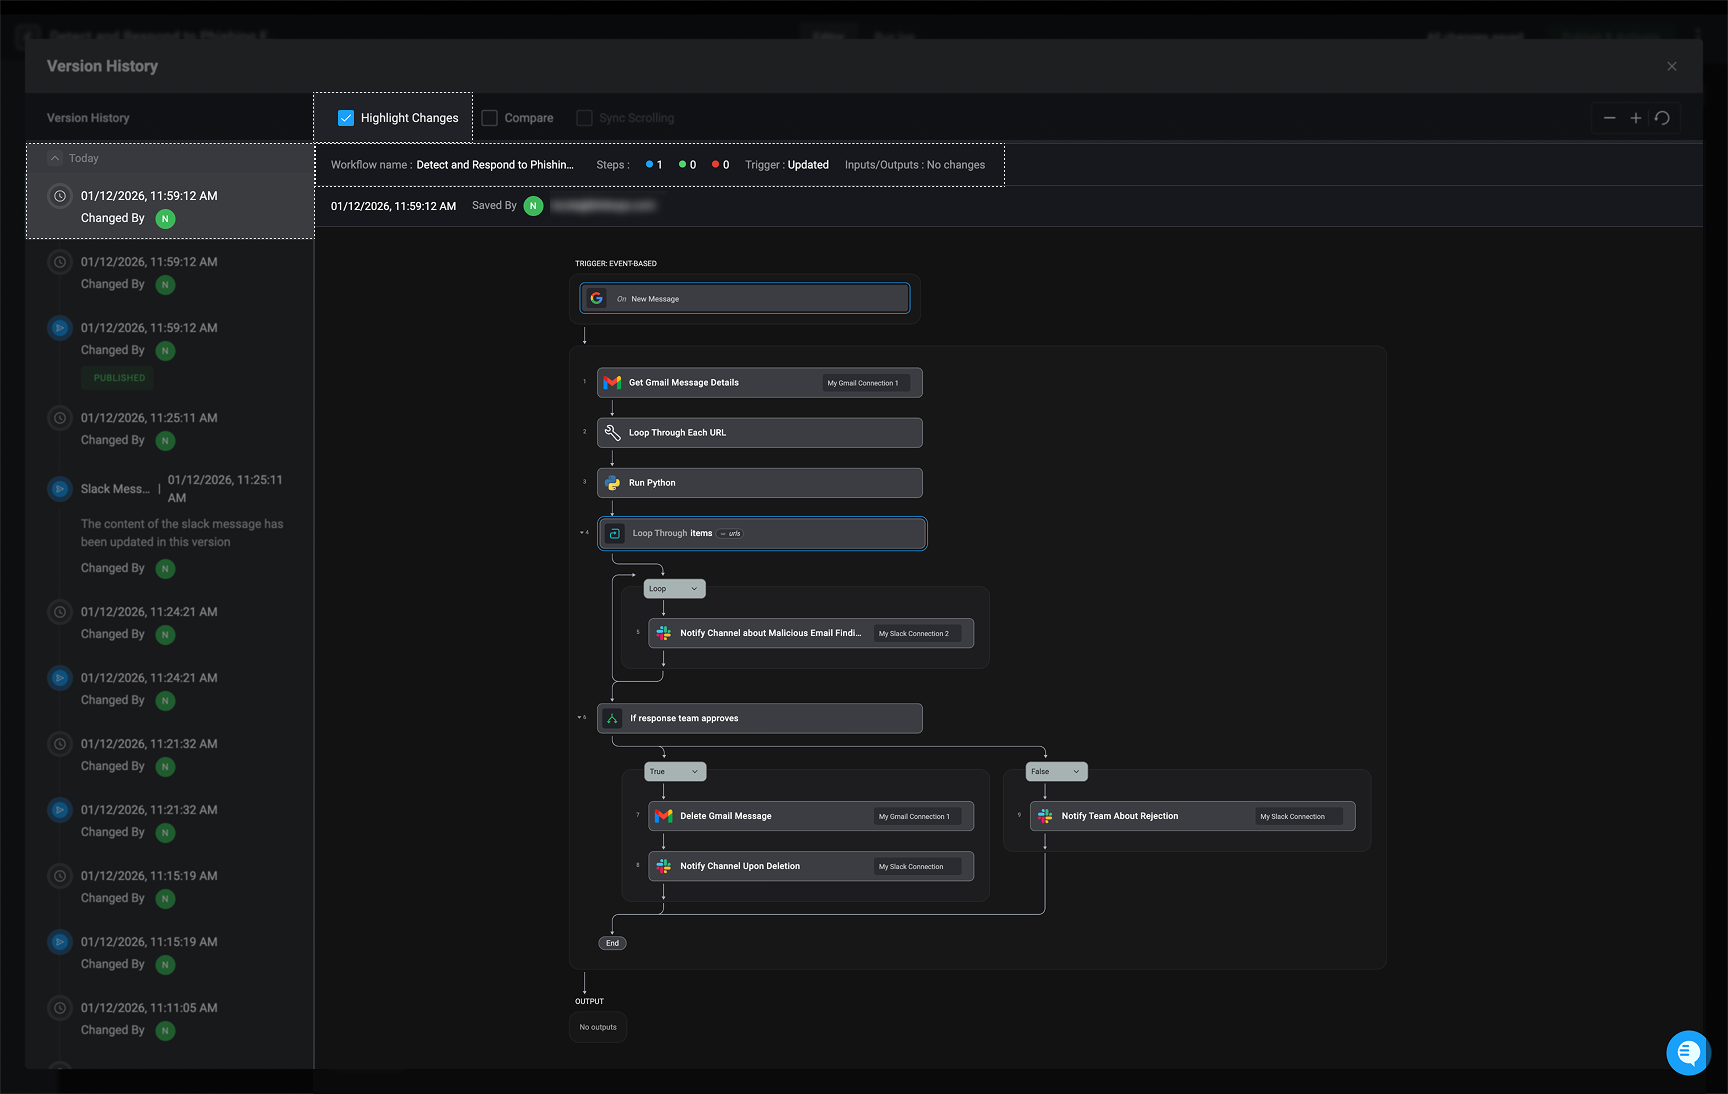Viewport: 1728px width, 1094px height.
Task: Uncheck the Highlight Changes checkbox
Action: [x=346, y=118]
